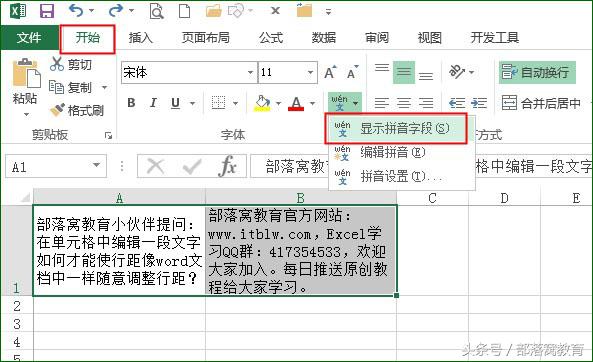
Task: Increase font size with larger A
Action: [330, 72]
